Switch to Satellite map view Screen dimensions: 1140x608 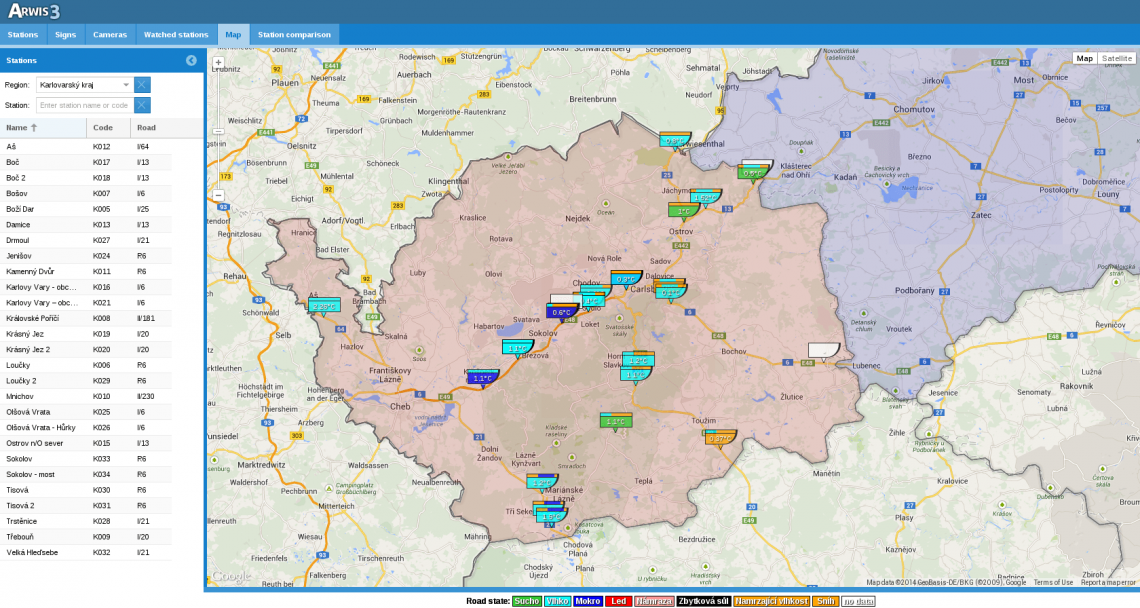pyautogui.click(x=1116, y=58)
